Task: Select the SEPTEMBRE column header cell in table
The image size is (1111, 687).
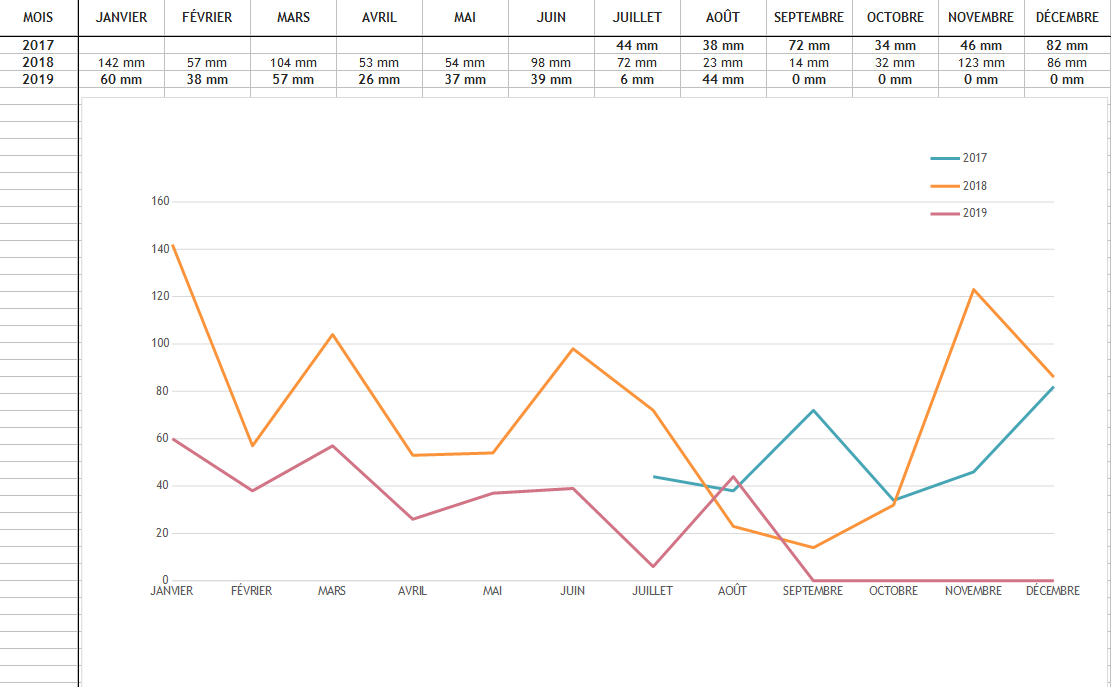Action: point(809,17)
